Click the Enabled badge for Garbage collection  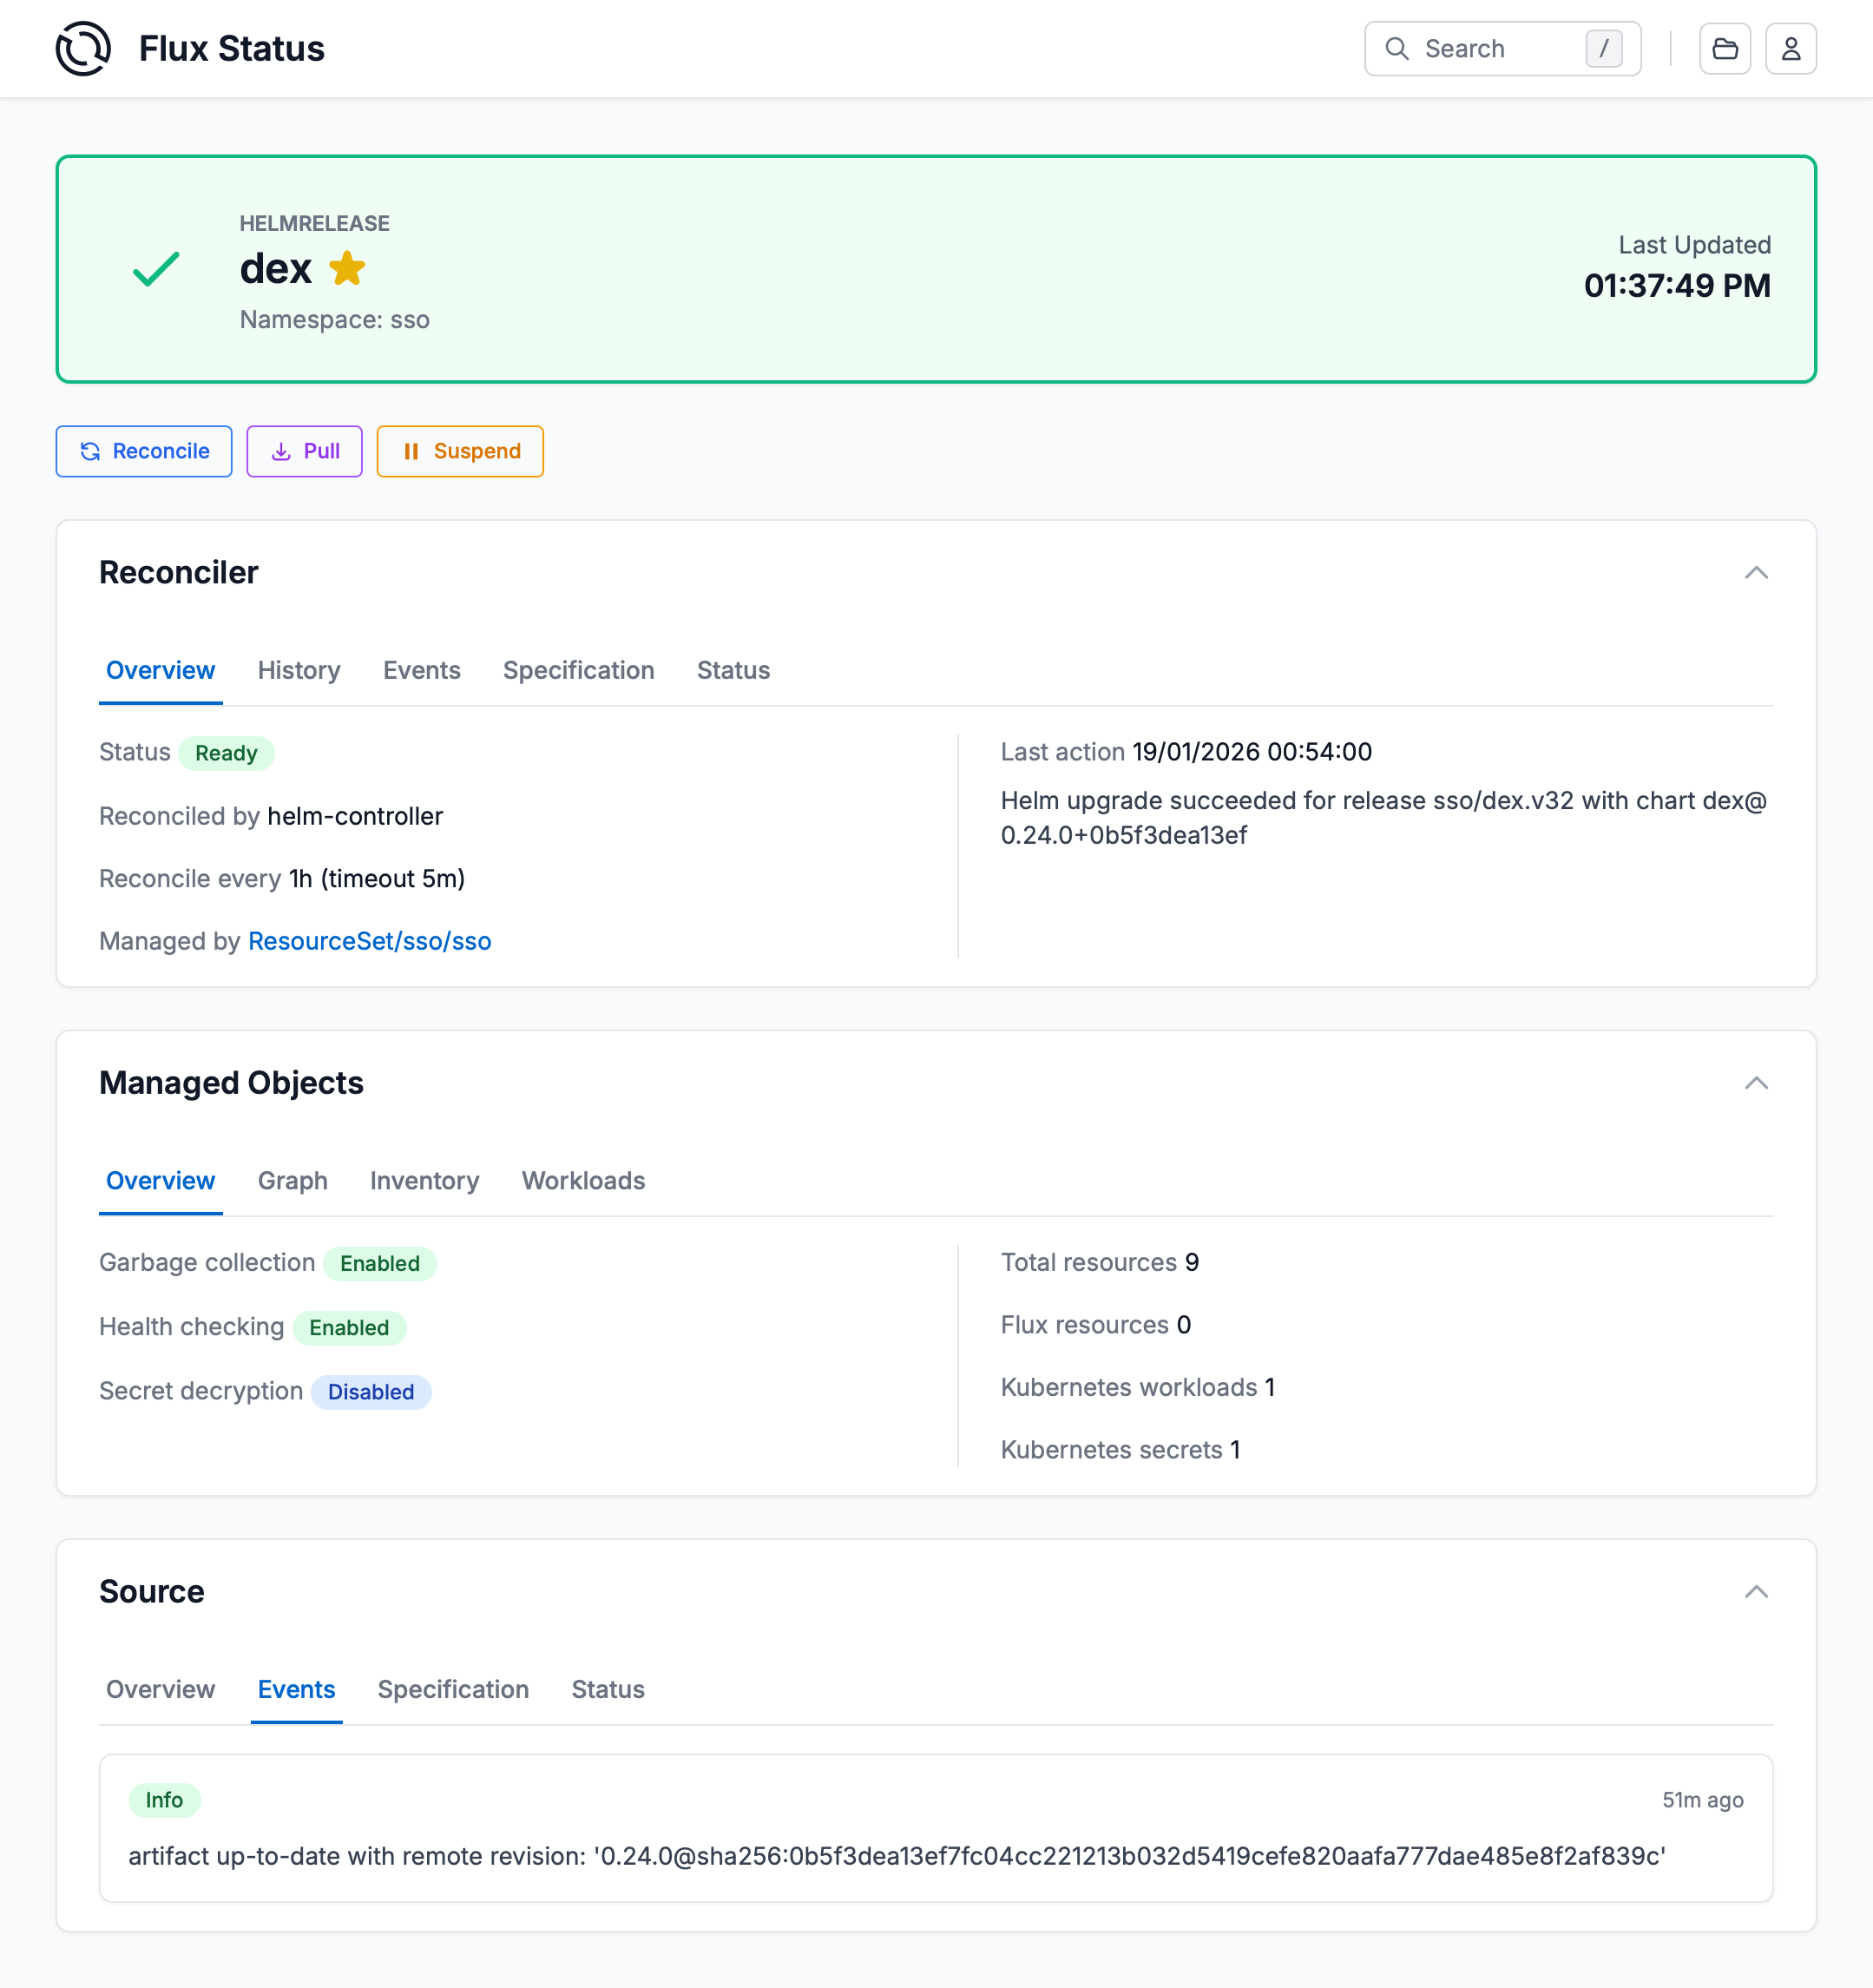(x=379, y=1263)
